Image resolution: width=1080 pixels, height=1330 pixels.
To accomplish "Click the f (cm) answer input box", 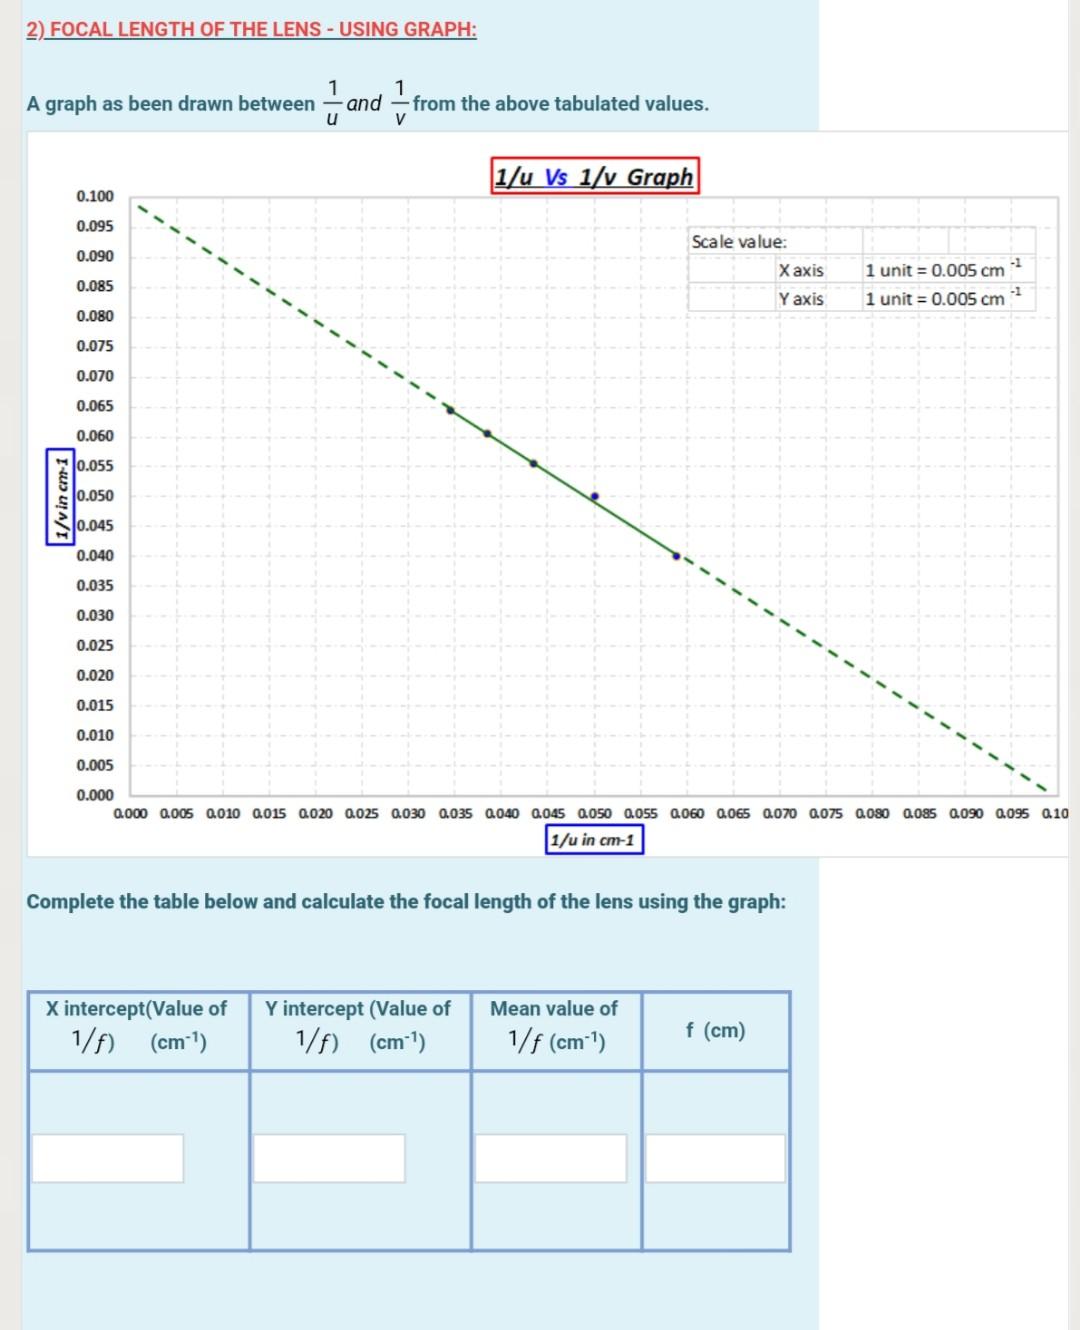I will click(716, 1157).
